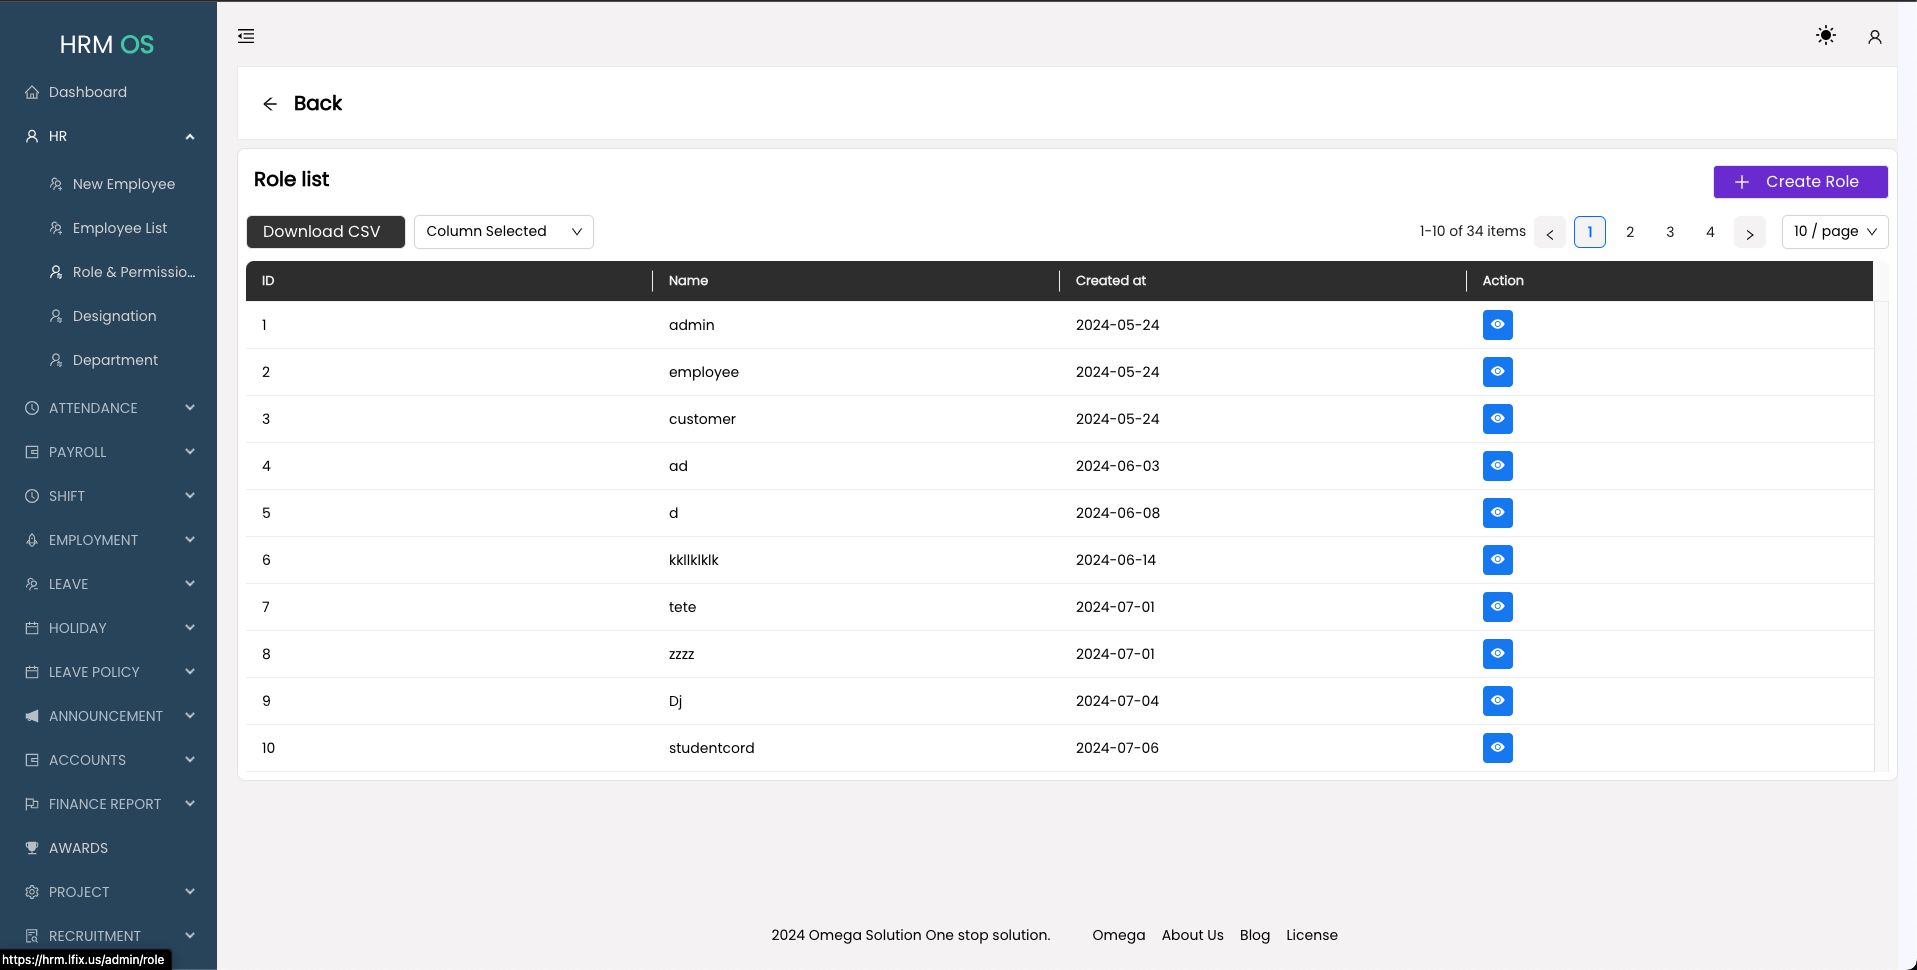1917x970 pixels.
Task: Click the Accounts icon in sidebar
Action: tap(32, 760)
